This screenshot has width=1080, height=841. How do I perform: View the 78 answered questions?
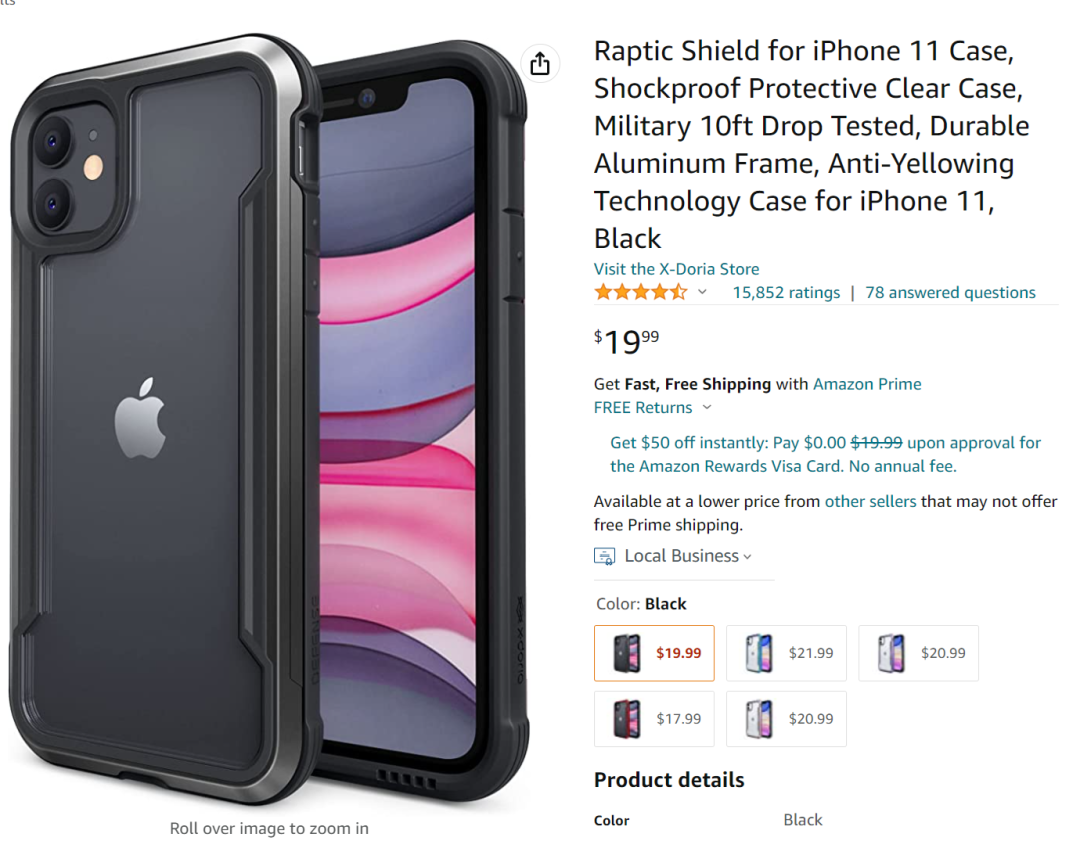pos(950,293)
